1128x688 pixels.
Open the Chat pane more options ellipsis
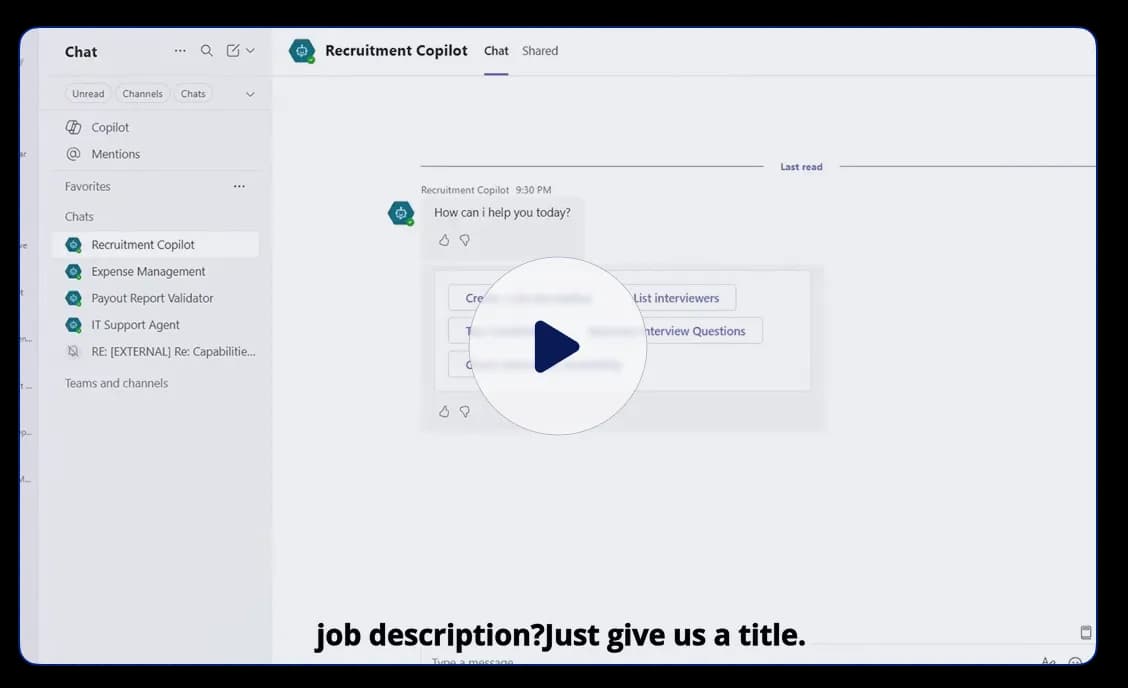(180, 50)
